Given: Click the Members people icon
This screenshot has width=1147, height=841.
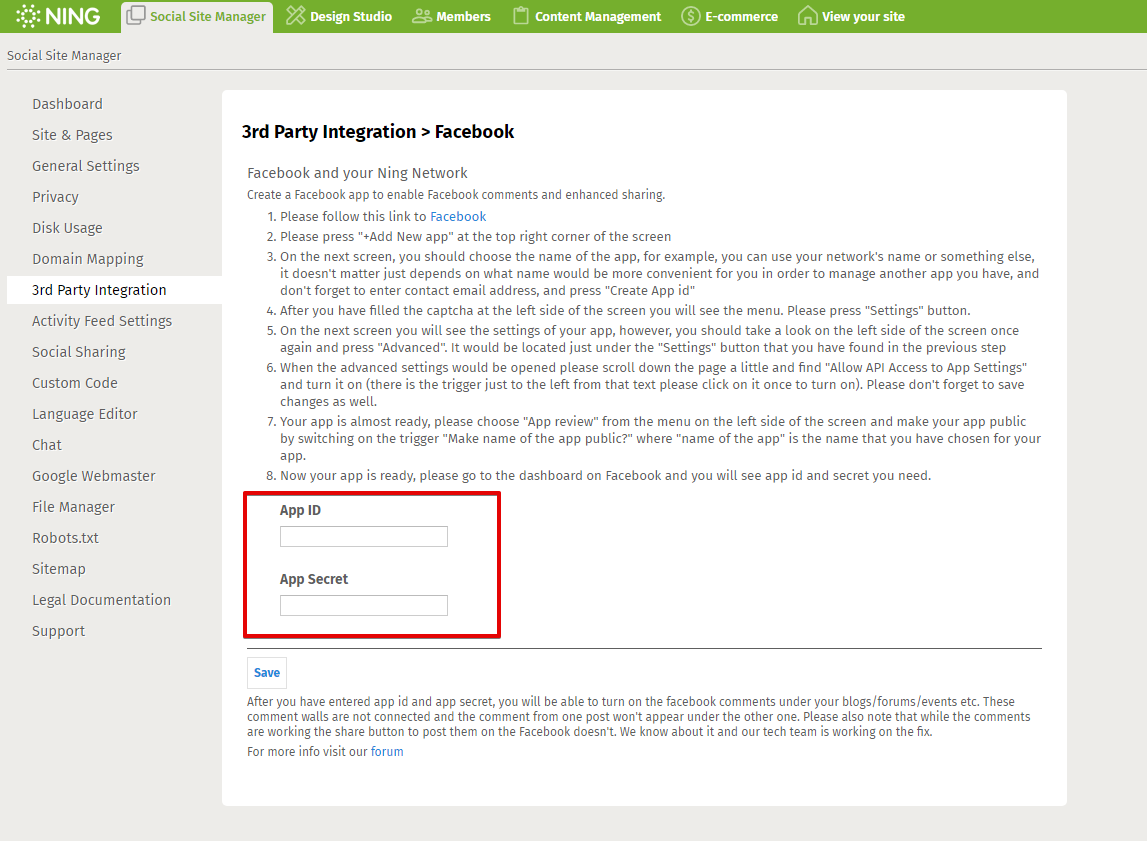Looking at the screenshot, I should pos(422,16).
